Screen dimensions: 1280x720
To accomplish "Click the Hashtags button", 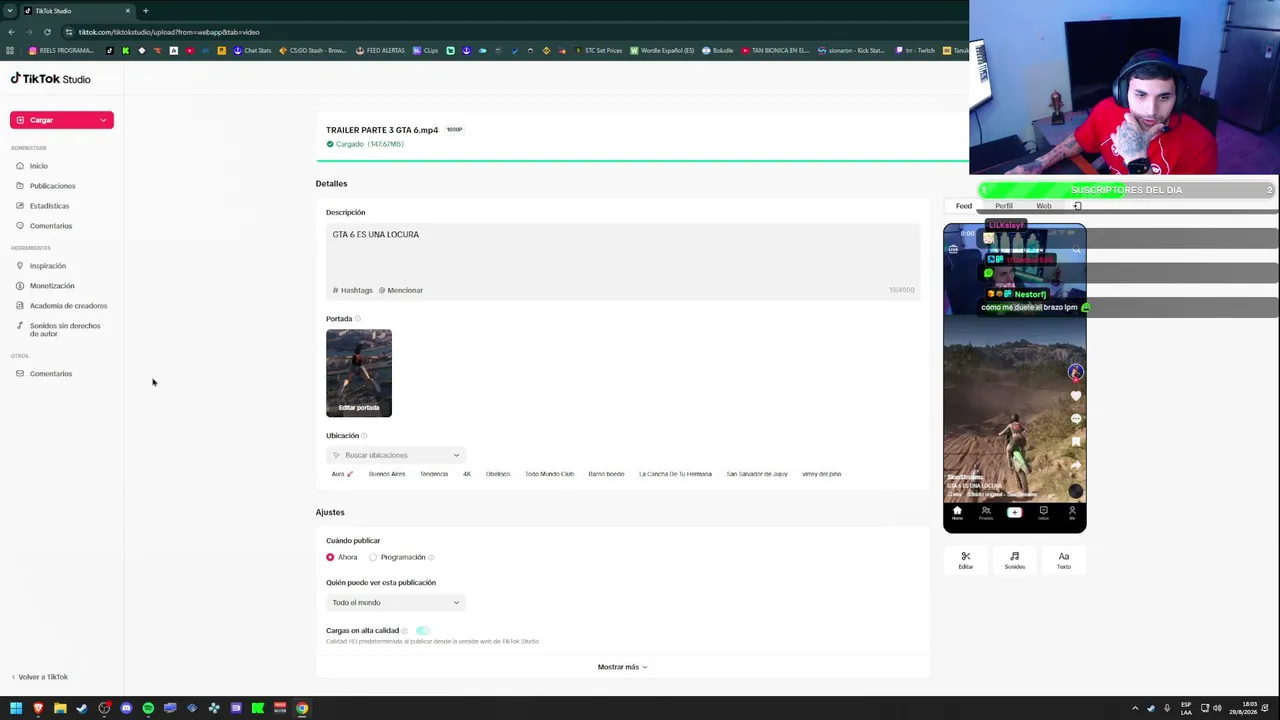I will 353,290.
